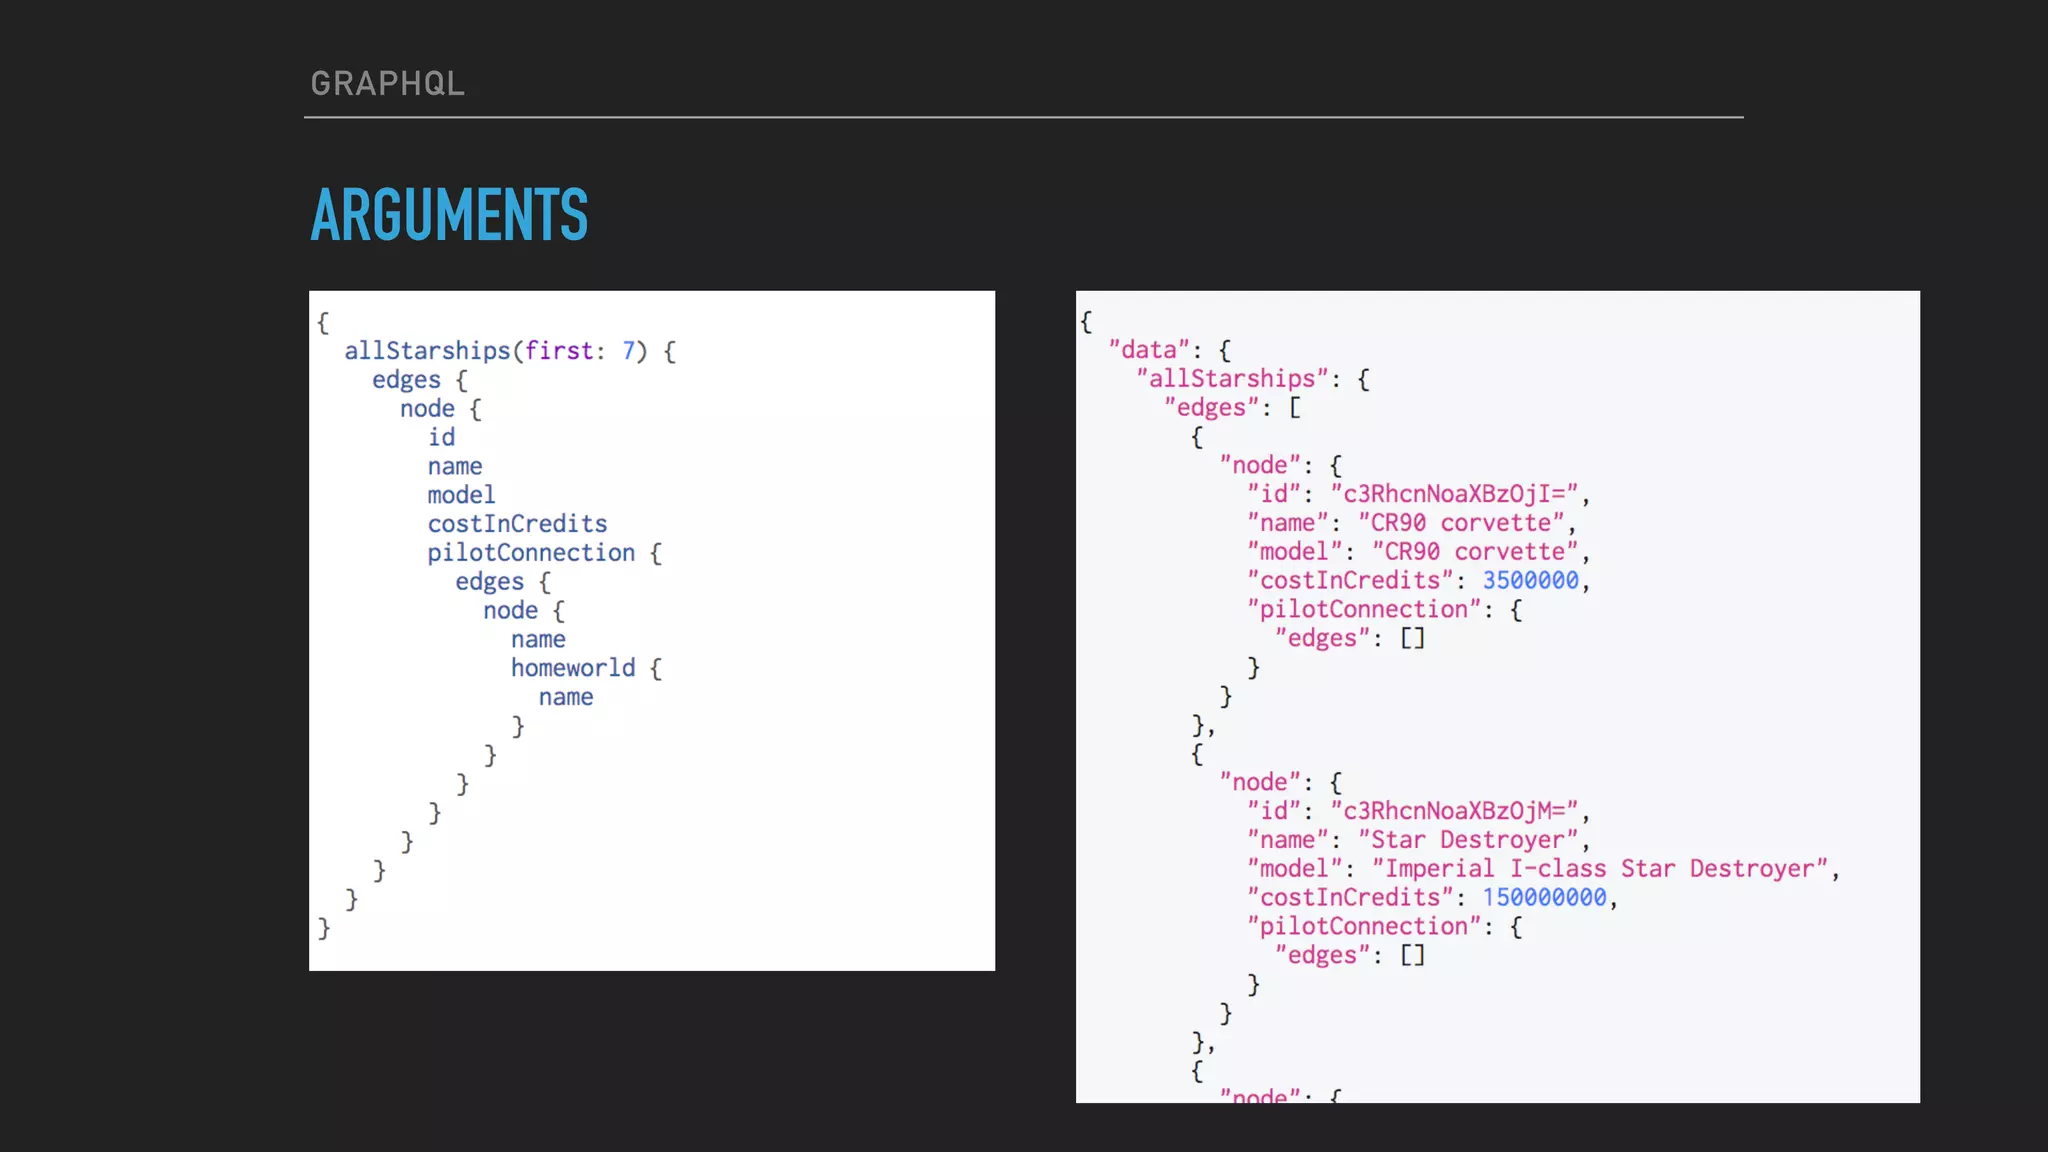Click the model value "Imperial I-class Star Destroyer"
The image size is (2048, 1152).
(1600, 869)
